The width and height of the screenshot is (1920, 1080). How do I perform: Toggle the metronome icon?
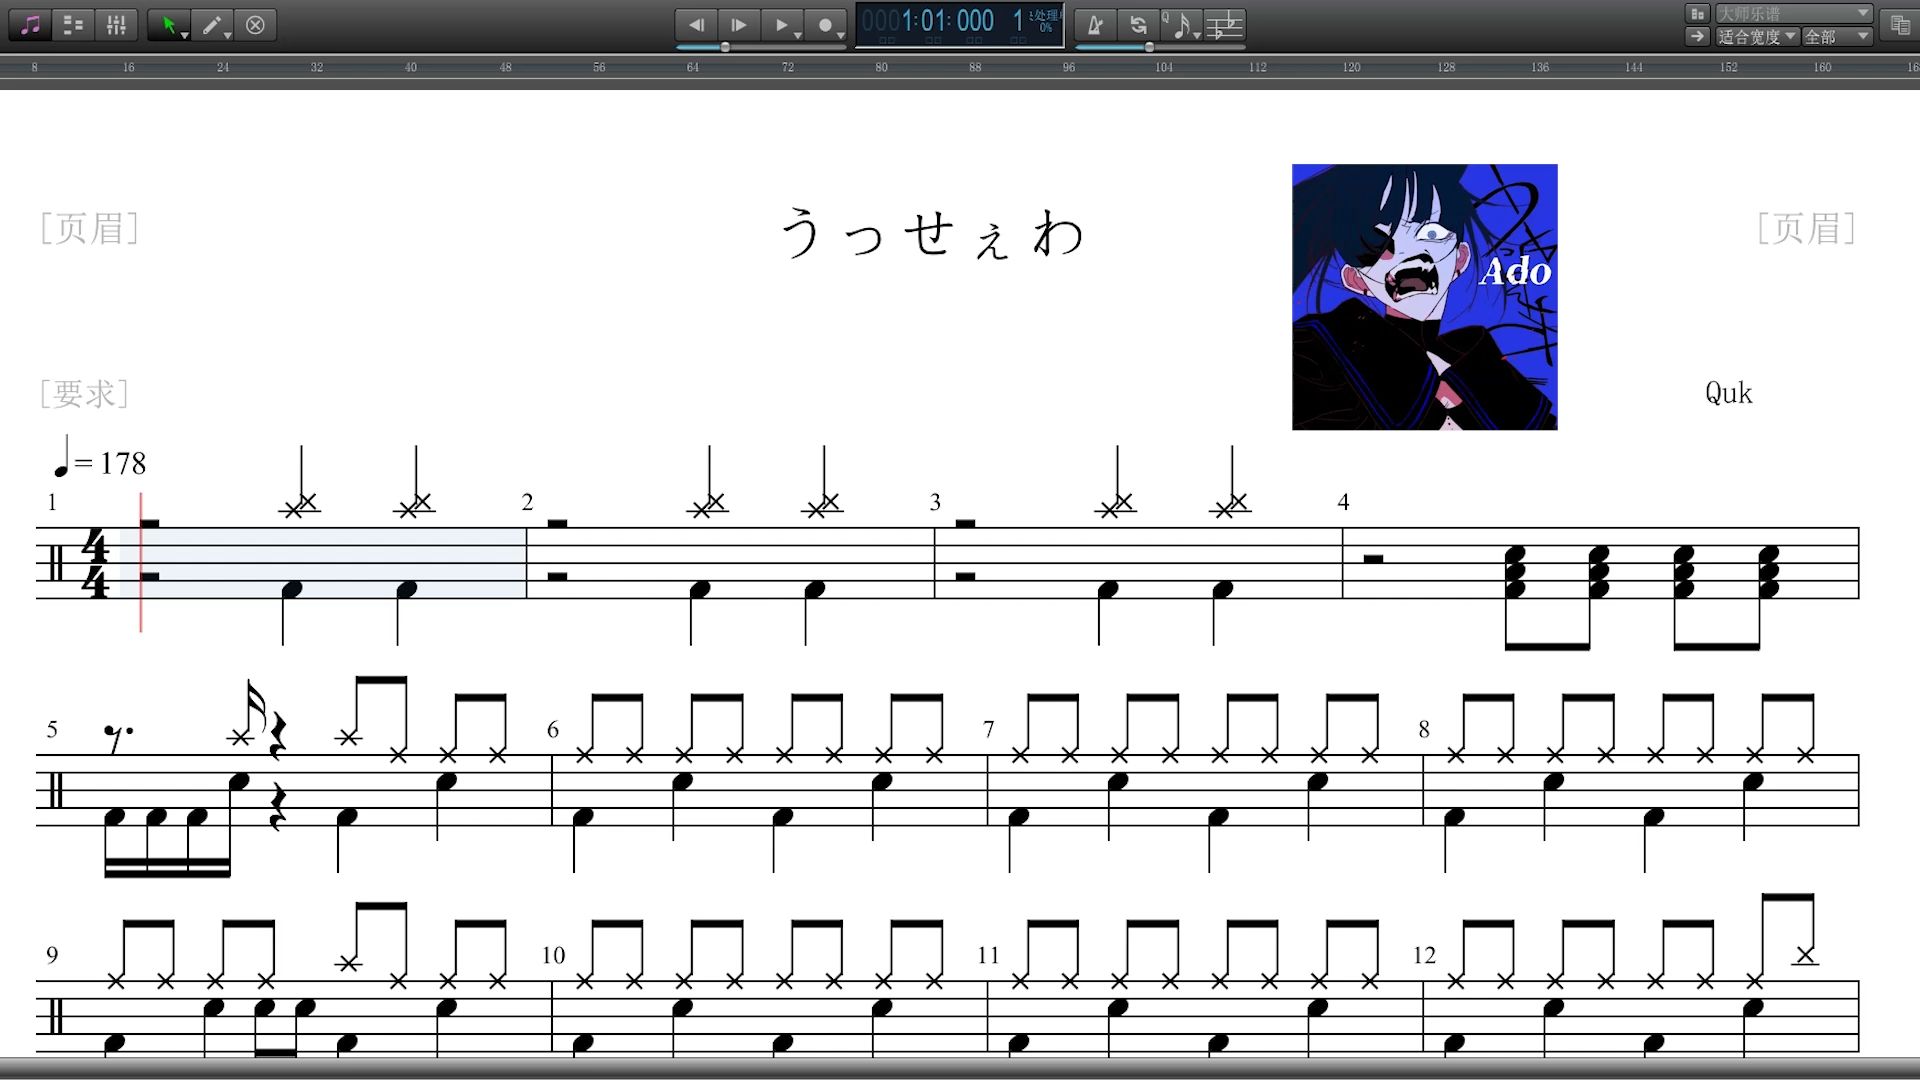point(1095,25)
